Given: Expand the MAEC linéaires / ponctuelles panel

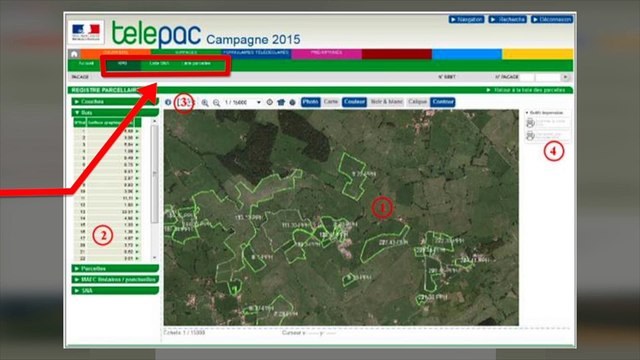Looking at the screenshot, I should pos(115,280).
